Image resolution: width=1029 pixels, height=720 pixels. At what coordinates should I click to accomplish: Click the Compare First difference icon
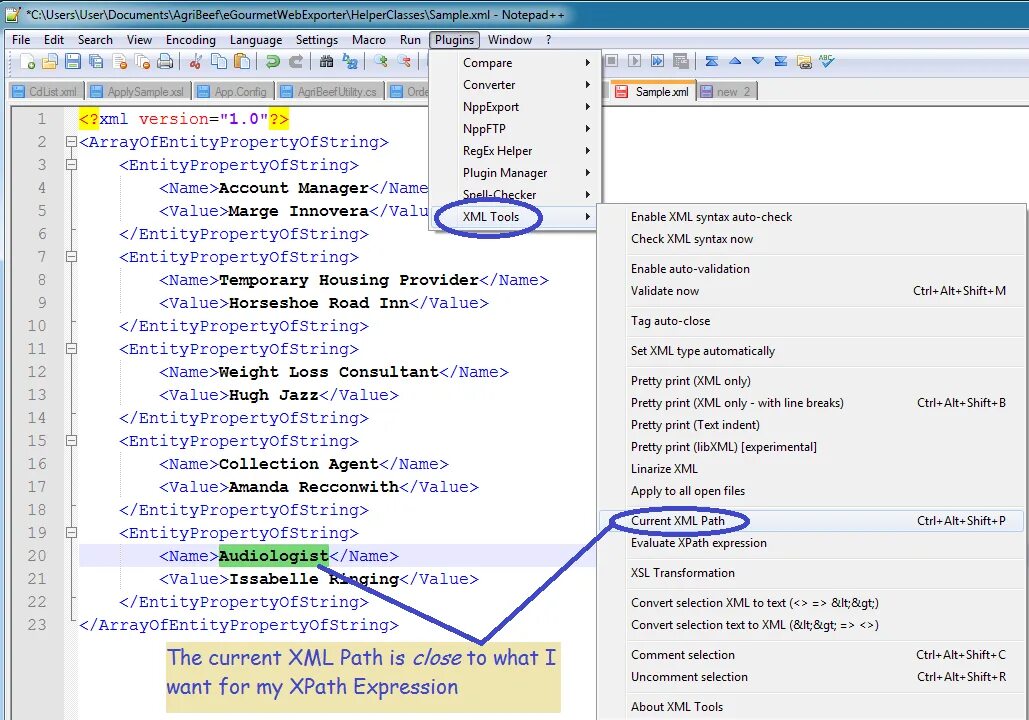click(711, 61)
